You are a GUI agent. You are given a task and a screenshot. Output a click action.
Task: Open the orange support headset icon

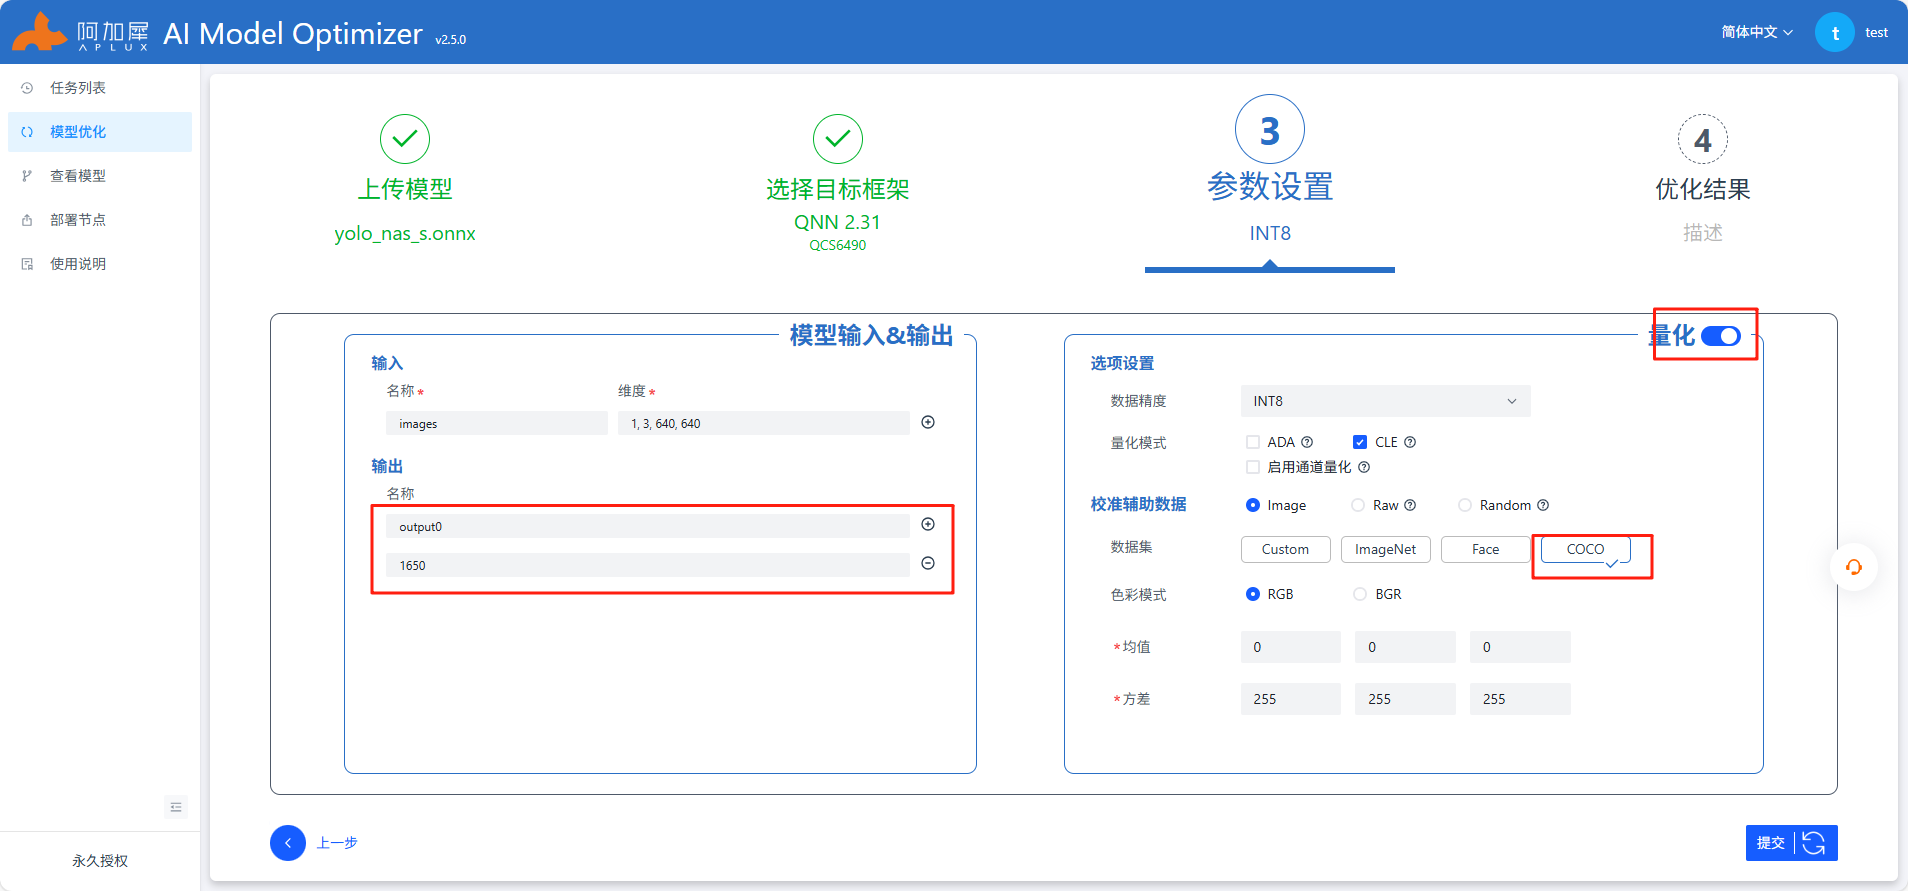click(x=1854, y=567)
